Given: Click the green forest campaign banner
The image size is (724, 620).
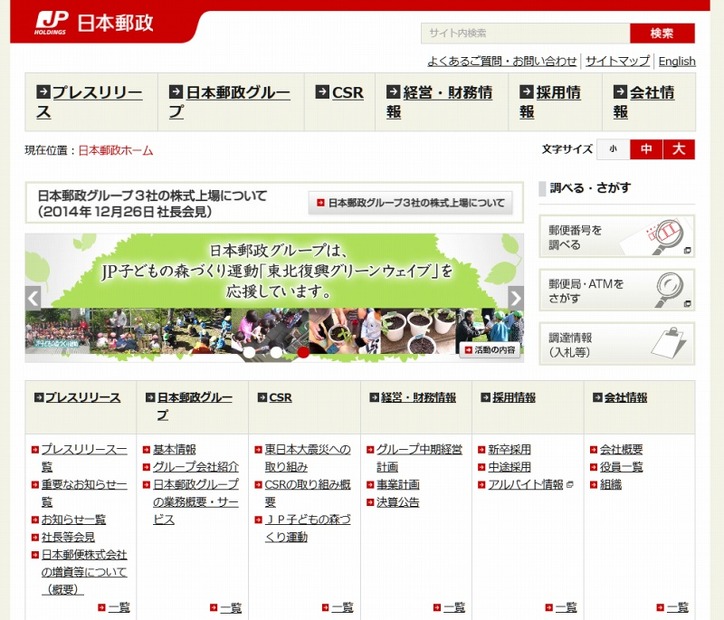Looking at the screenshot, I should [274, 298].
